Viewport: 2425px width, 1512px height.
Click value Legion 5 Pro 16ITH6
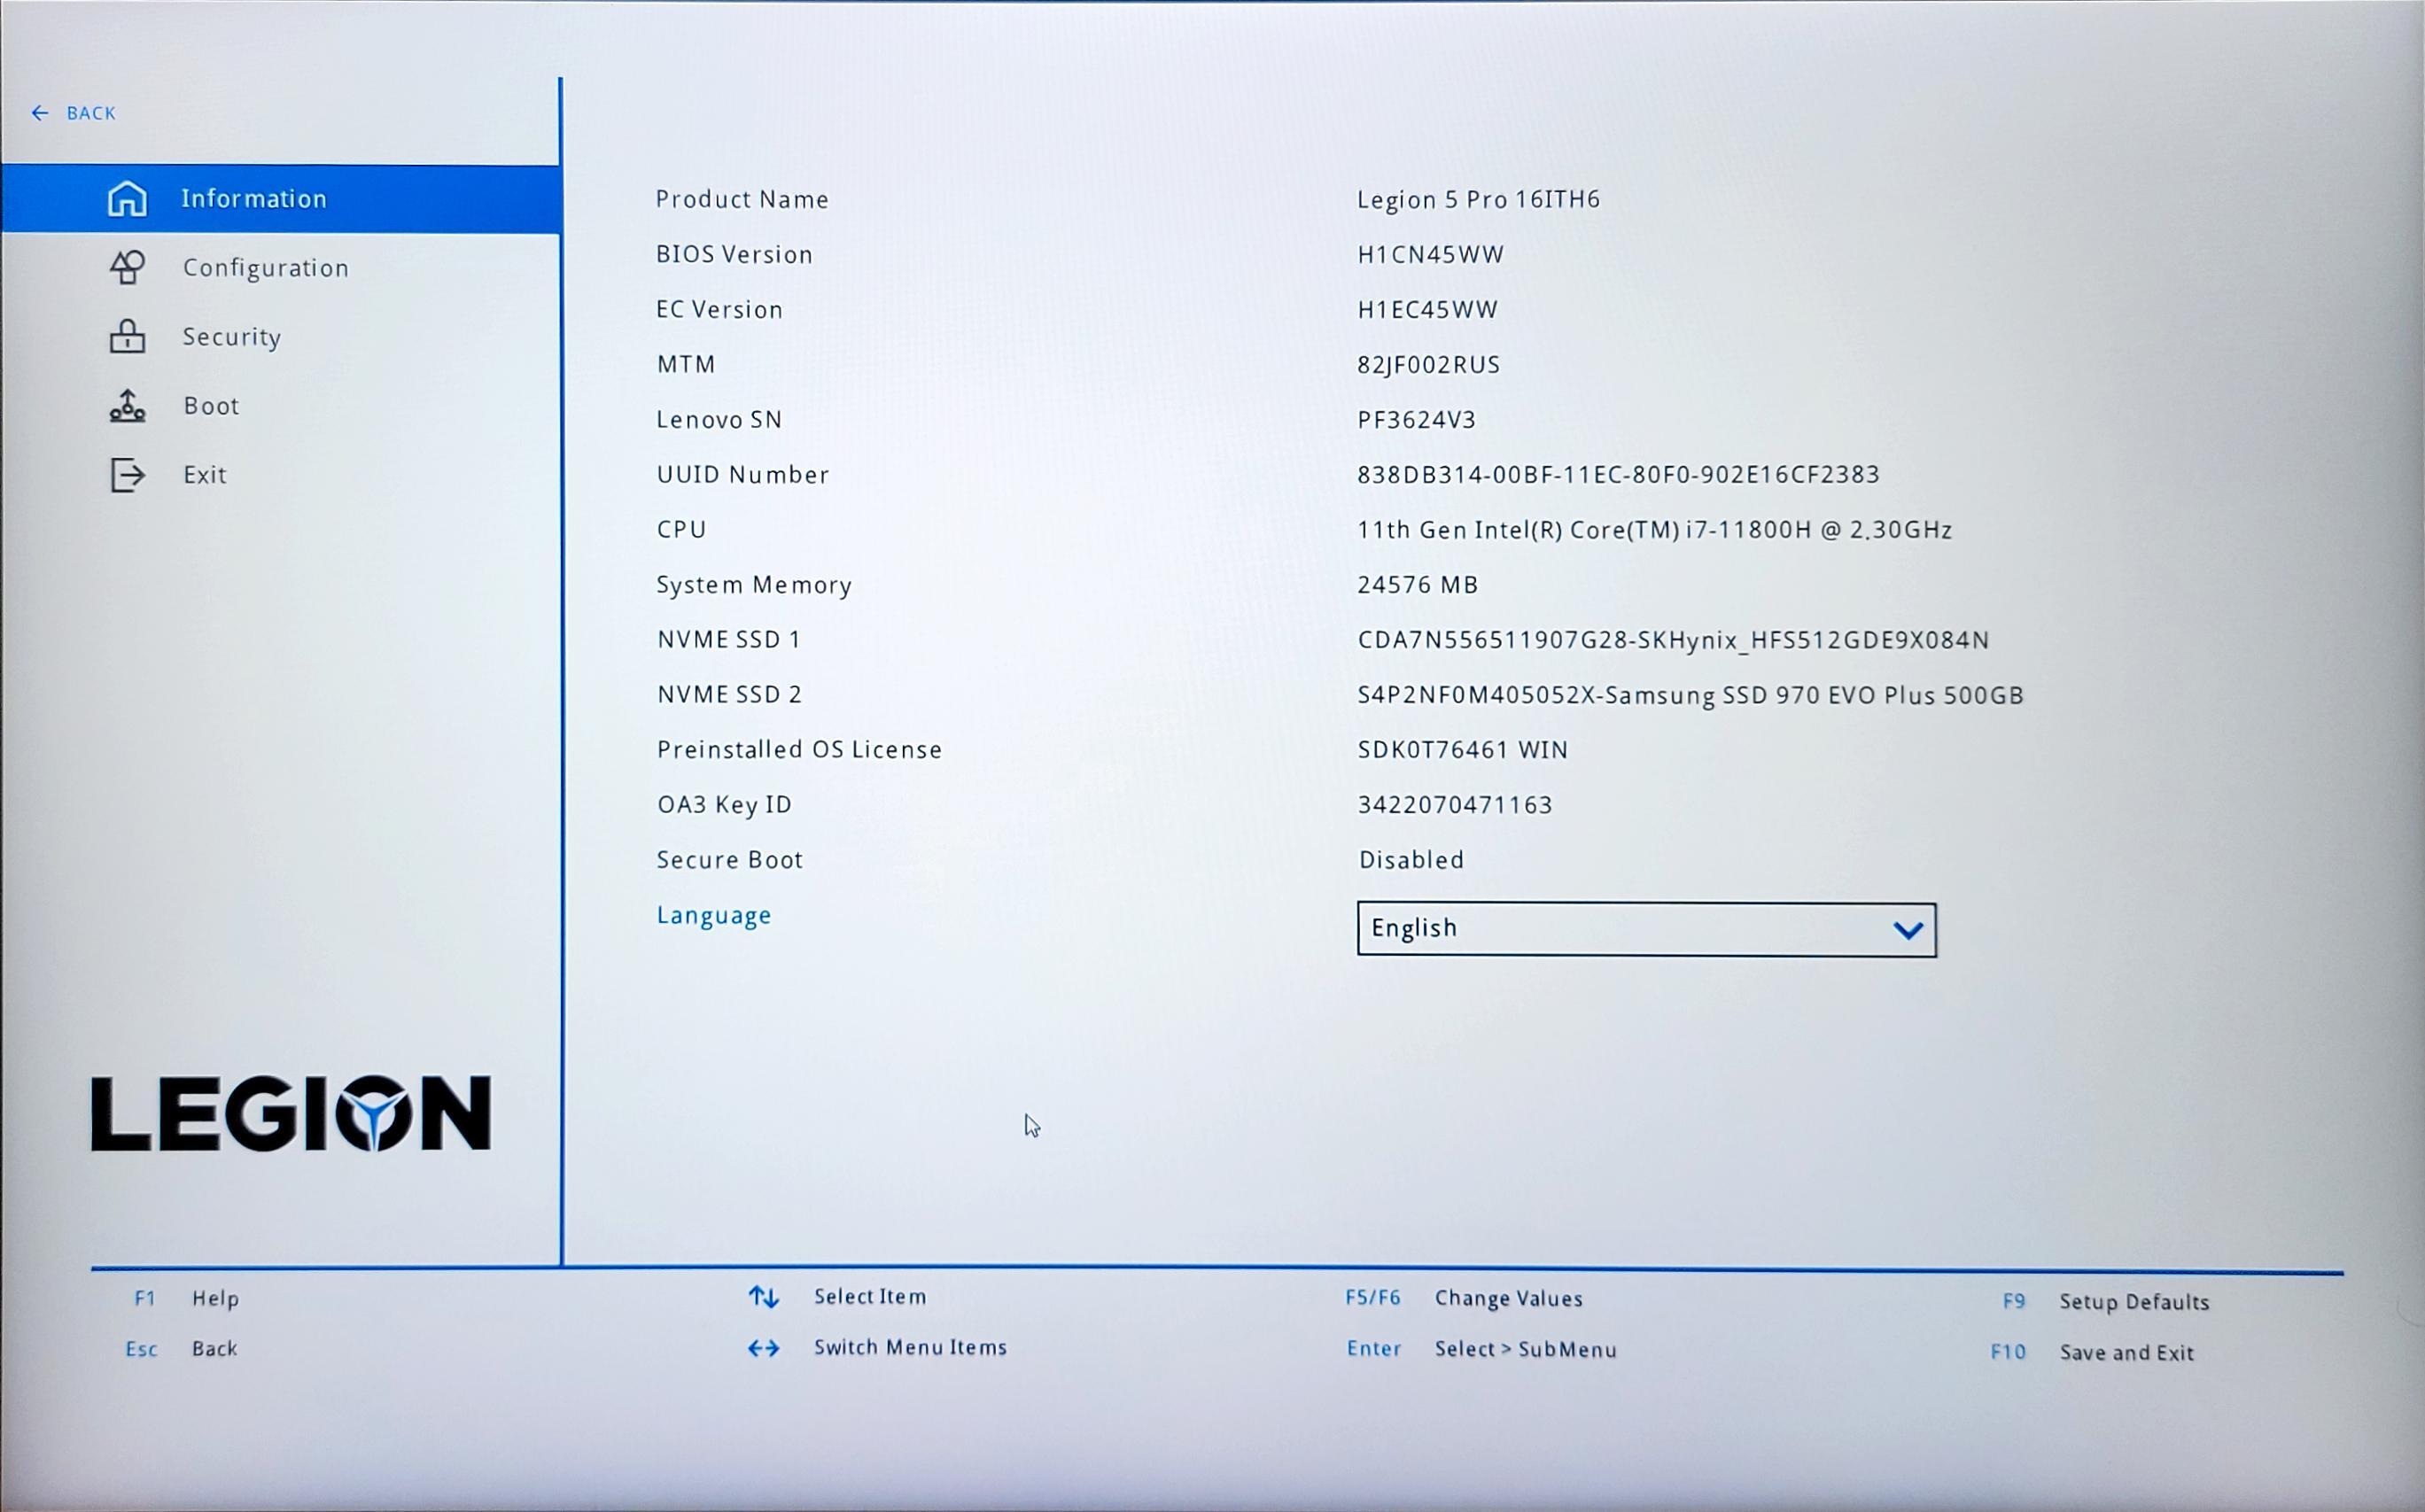[1479, 199]
